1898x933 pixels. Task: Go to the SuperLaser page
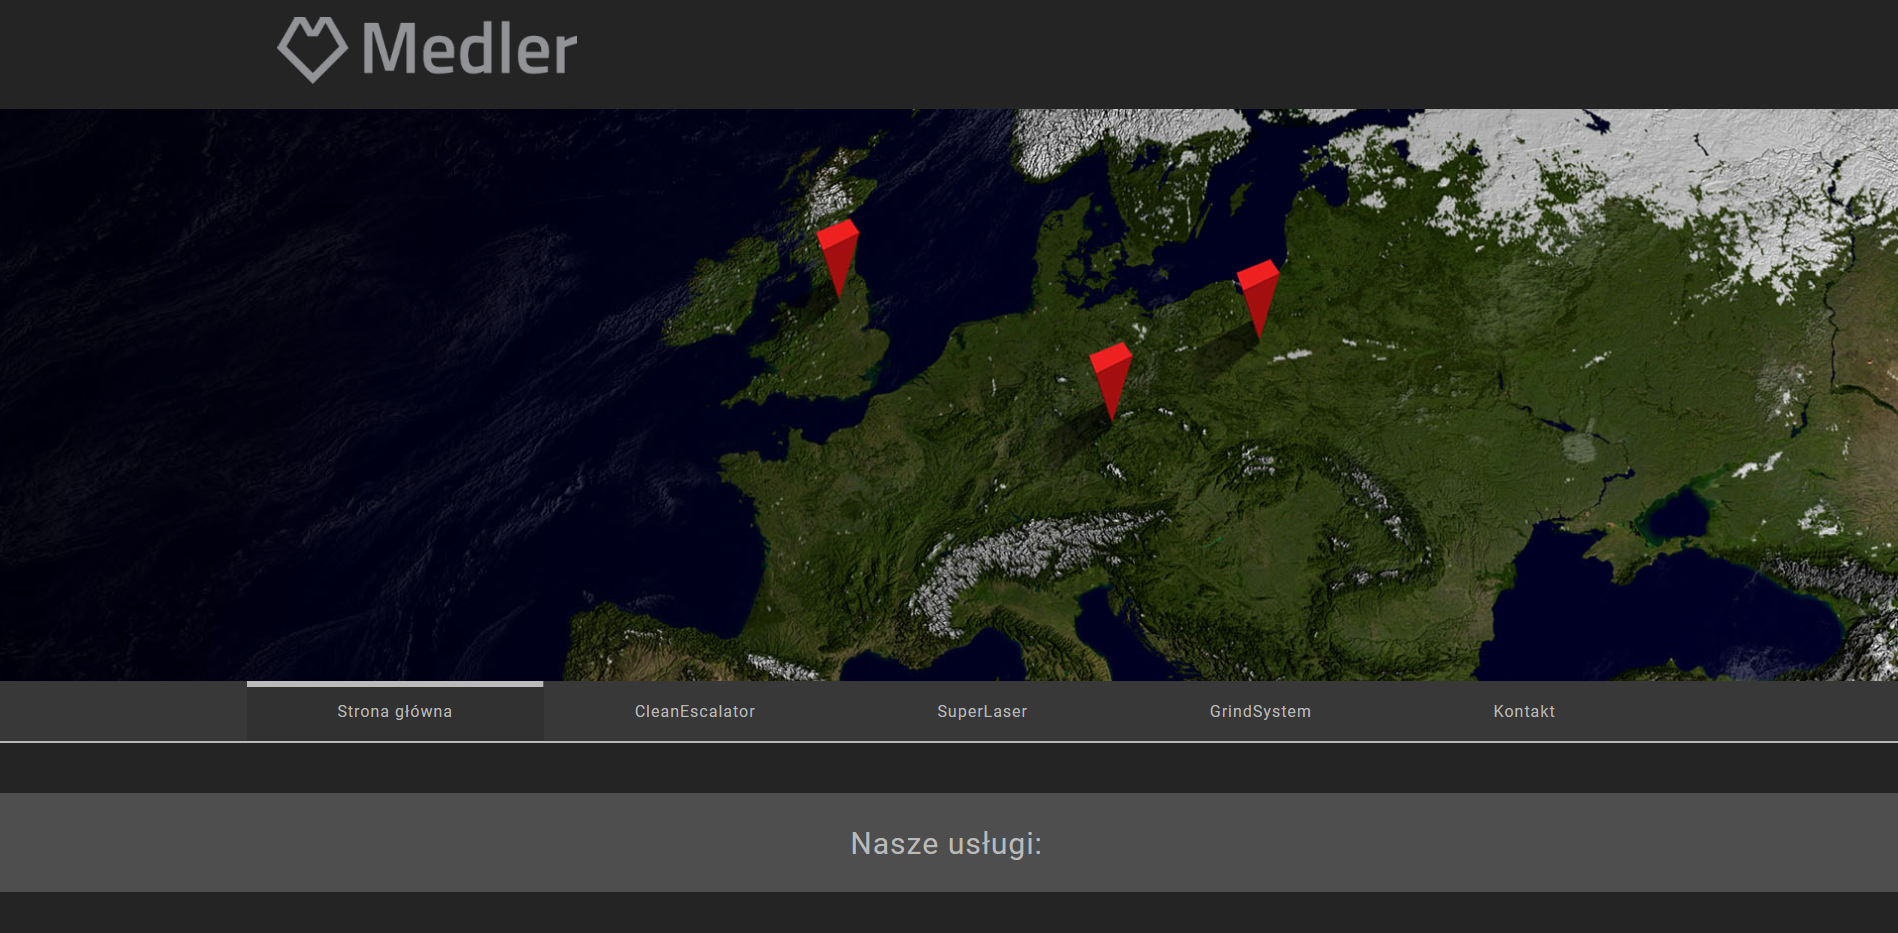[x=981, y=711]
